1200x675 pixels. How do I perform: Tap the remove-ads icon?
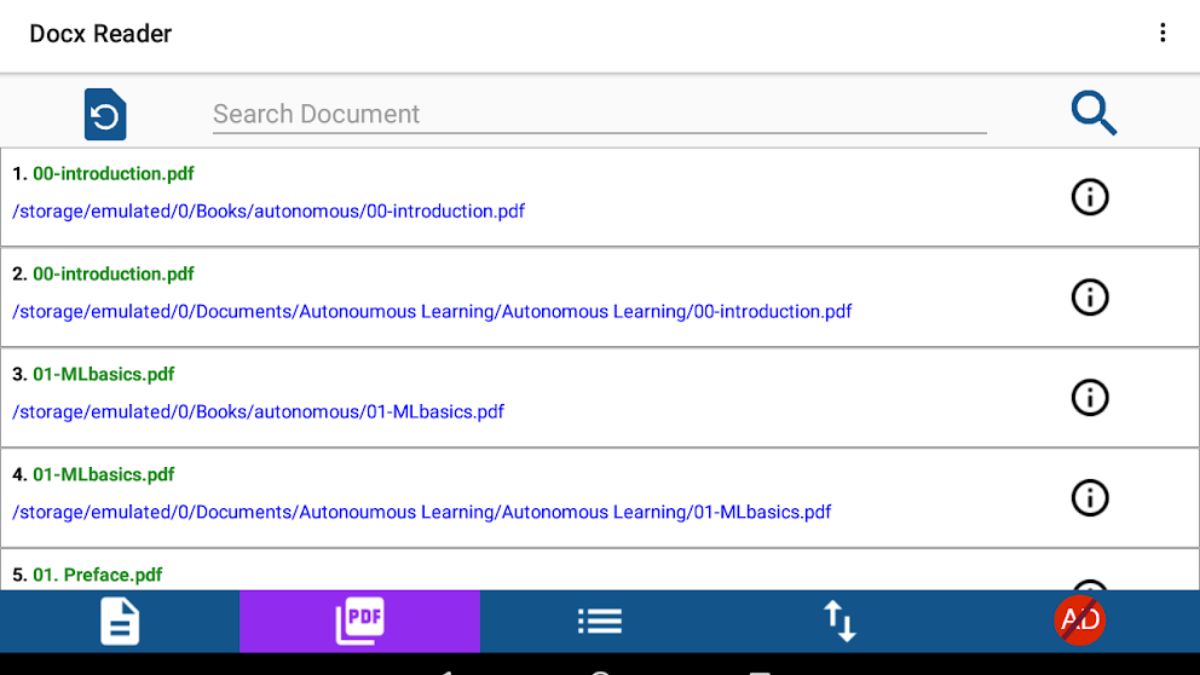(1079, 620)
